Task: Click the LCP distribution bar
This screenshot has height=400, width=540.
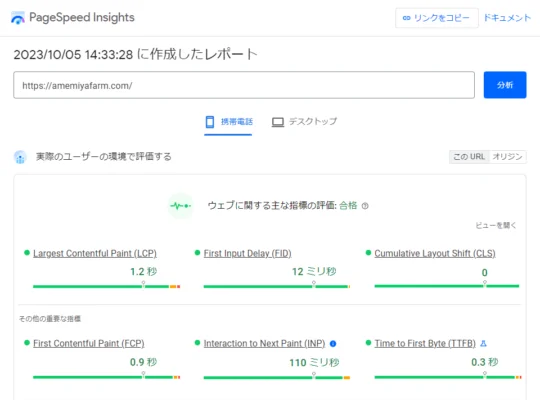Action: pos(106,286)
